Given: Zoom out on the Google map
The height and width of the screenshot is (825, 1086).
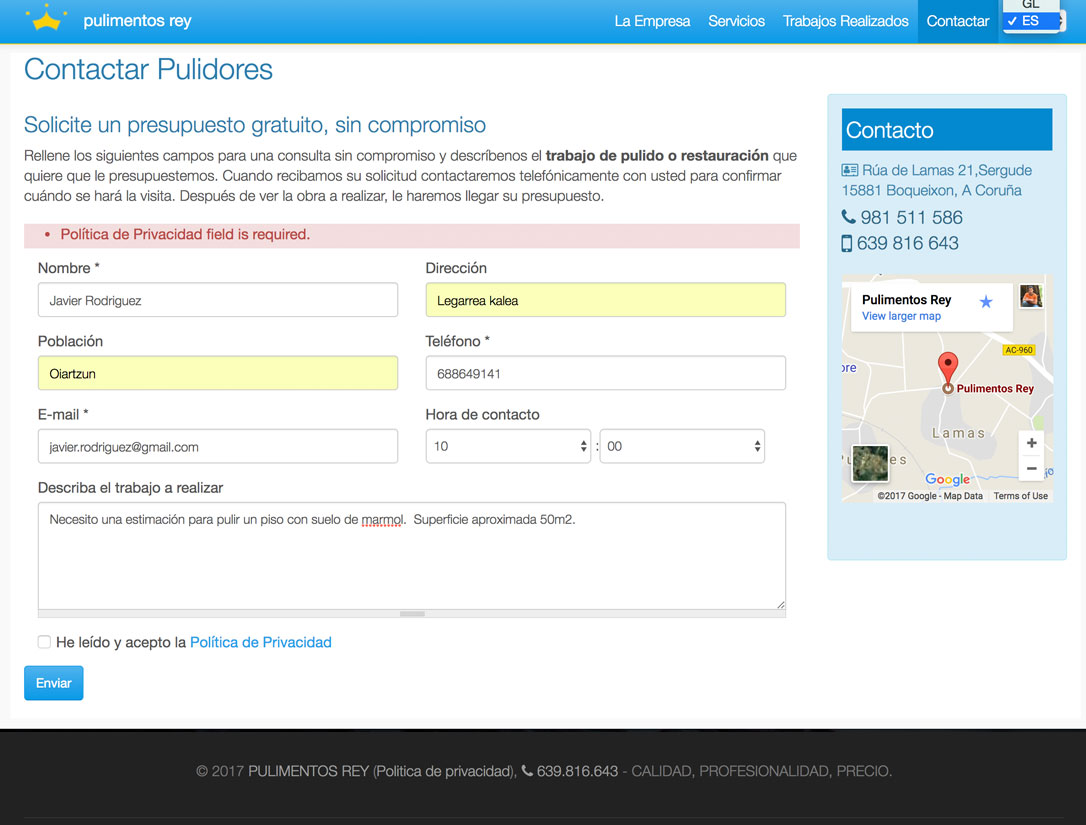Looking at the screenshot, I should point(1031,468).
